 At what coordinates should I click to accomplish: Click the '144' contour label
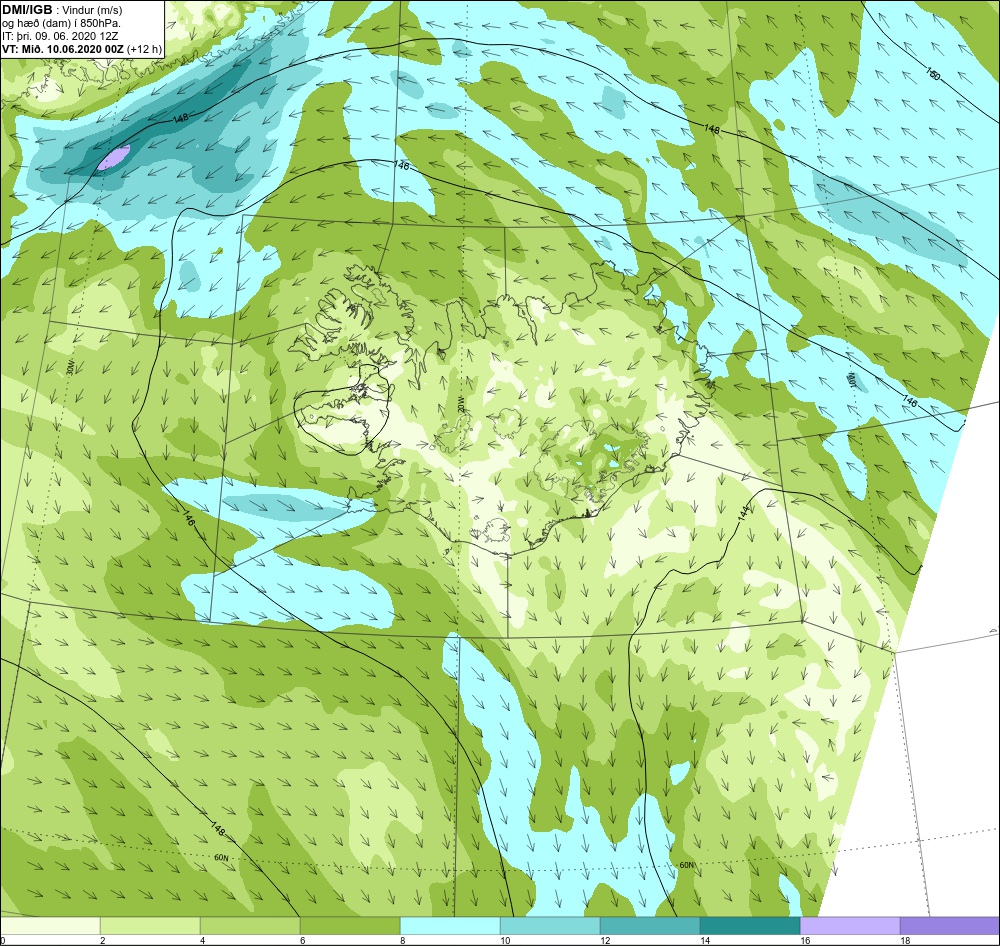click(744, 513)
